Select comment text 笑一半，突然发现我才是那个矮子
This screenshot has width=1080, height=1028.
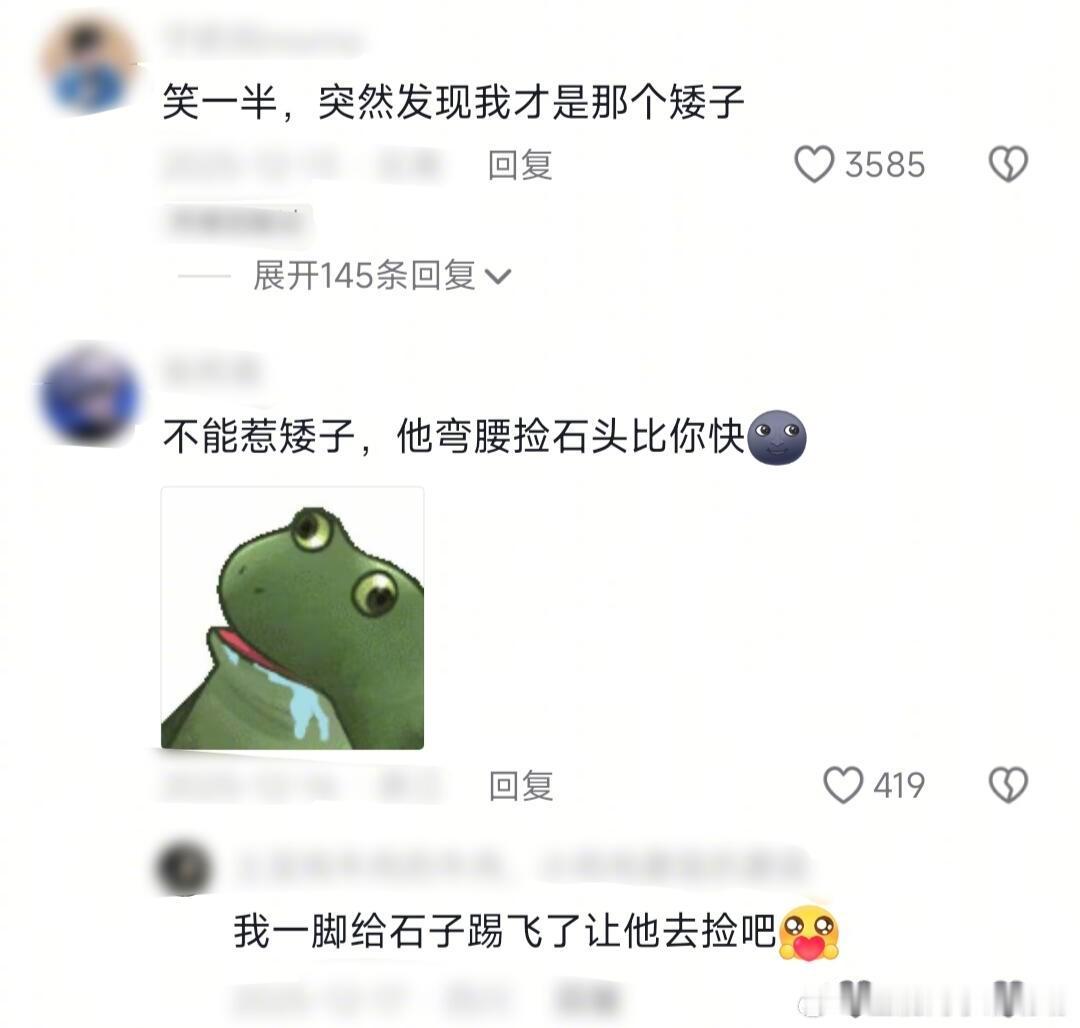tap(454, 103)
